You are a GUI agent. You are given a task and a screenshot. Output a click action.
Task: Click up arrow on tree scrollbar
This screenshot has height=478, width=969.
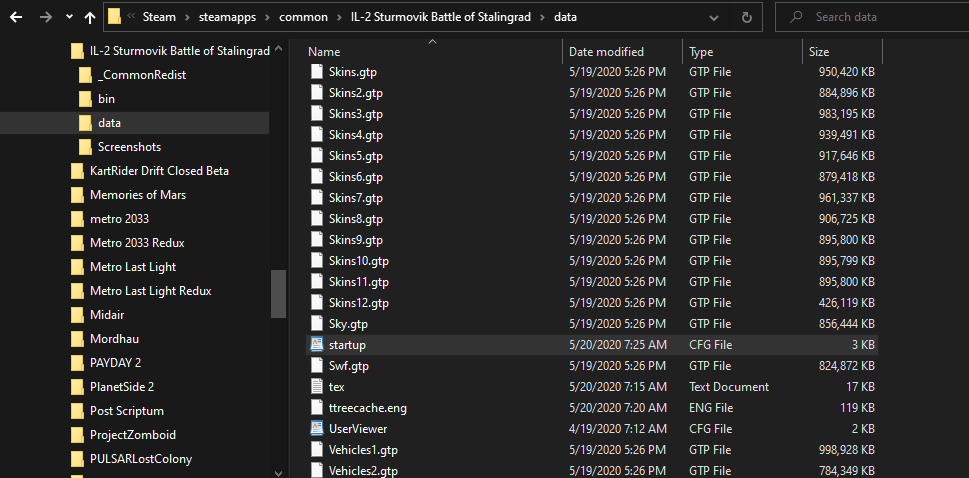point(279,48)
